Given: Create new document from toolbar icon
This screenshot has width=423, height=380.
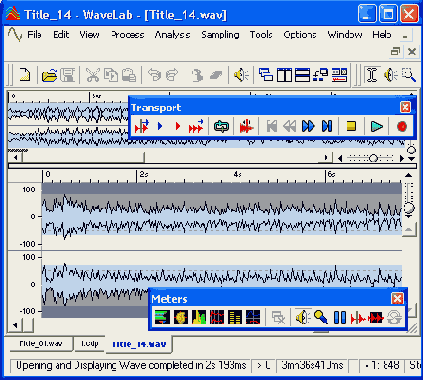Looking at the screenshot, I should [25, 75].
